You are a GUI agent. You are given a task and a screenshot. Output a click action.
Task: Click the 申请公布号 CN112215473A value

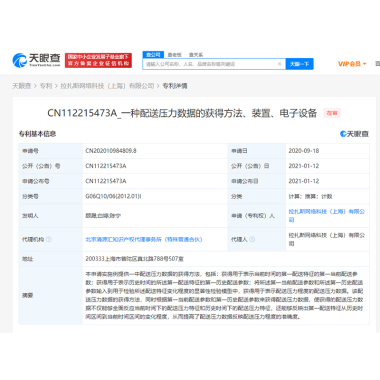tap(106, 181)
